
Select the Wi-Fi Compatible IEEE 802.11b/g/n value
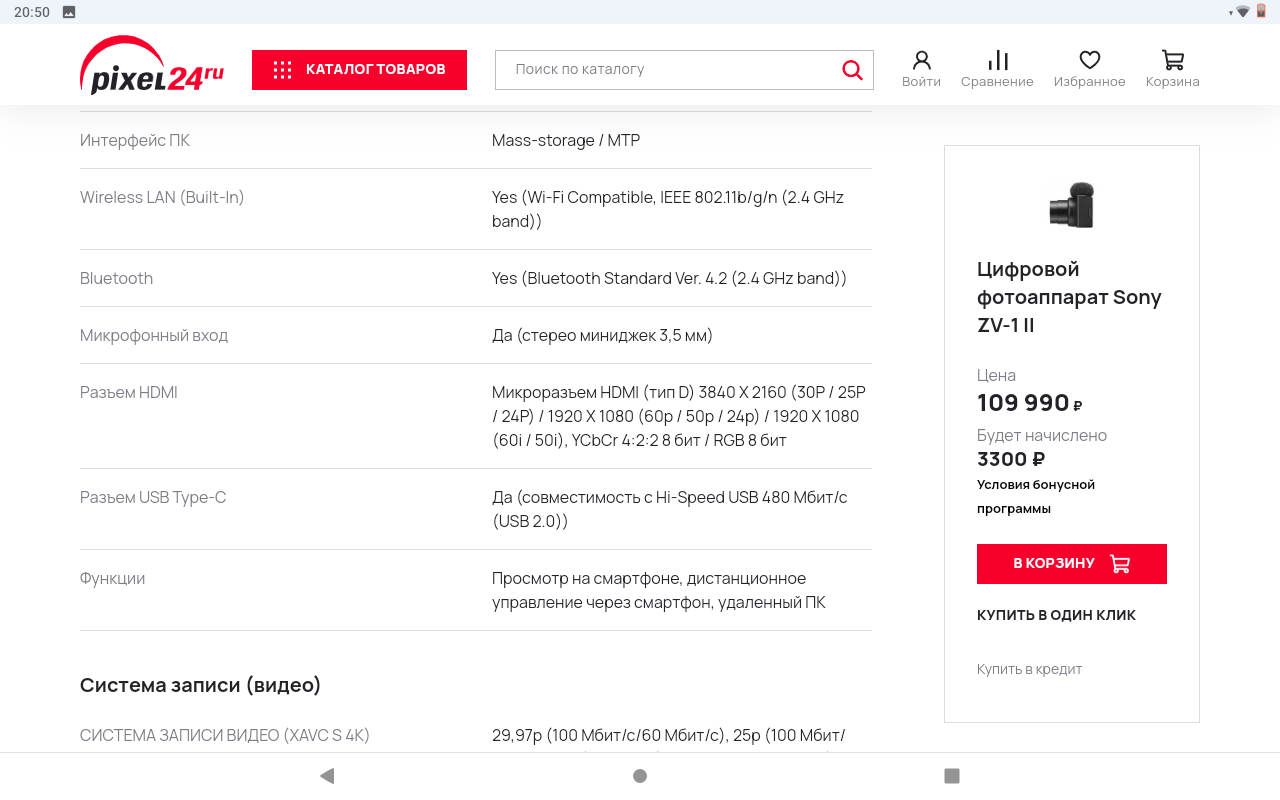click(x=668, y=209)
